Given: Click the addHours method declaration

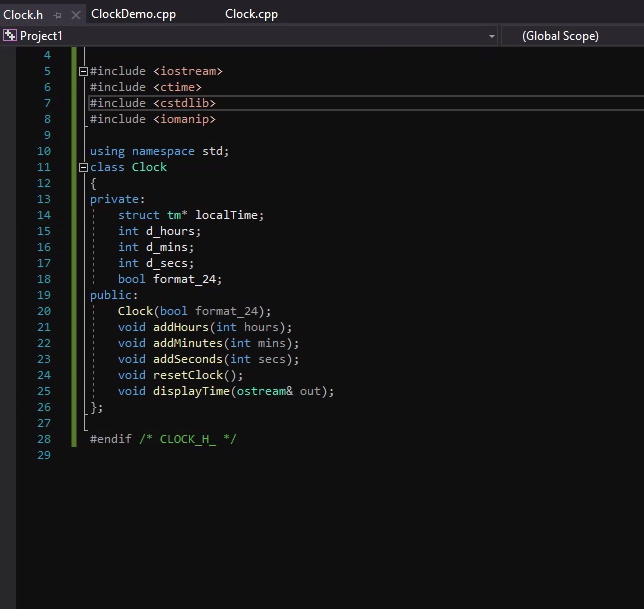Looking at the screenshot, I should pos(204,327).
